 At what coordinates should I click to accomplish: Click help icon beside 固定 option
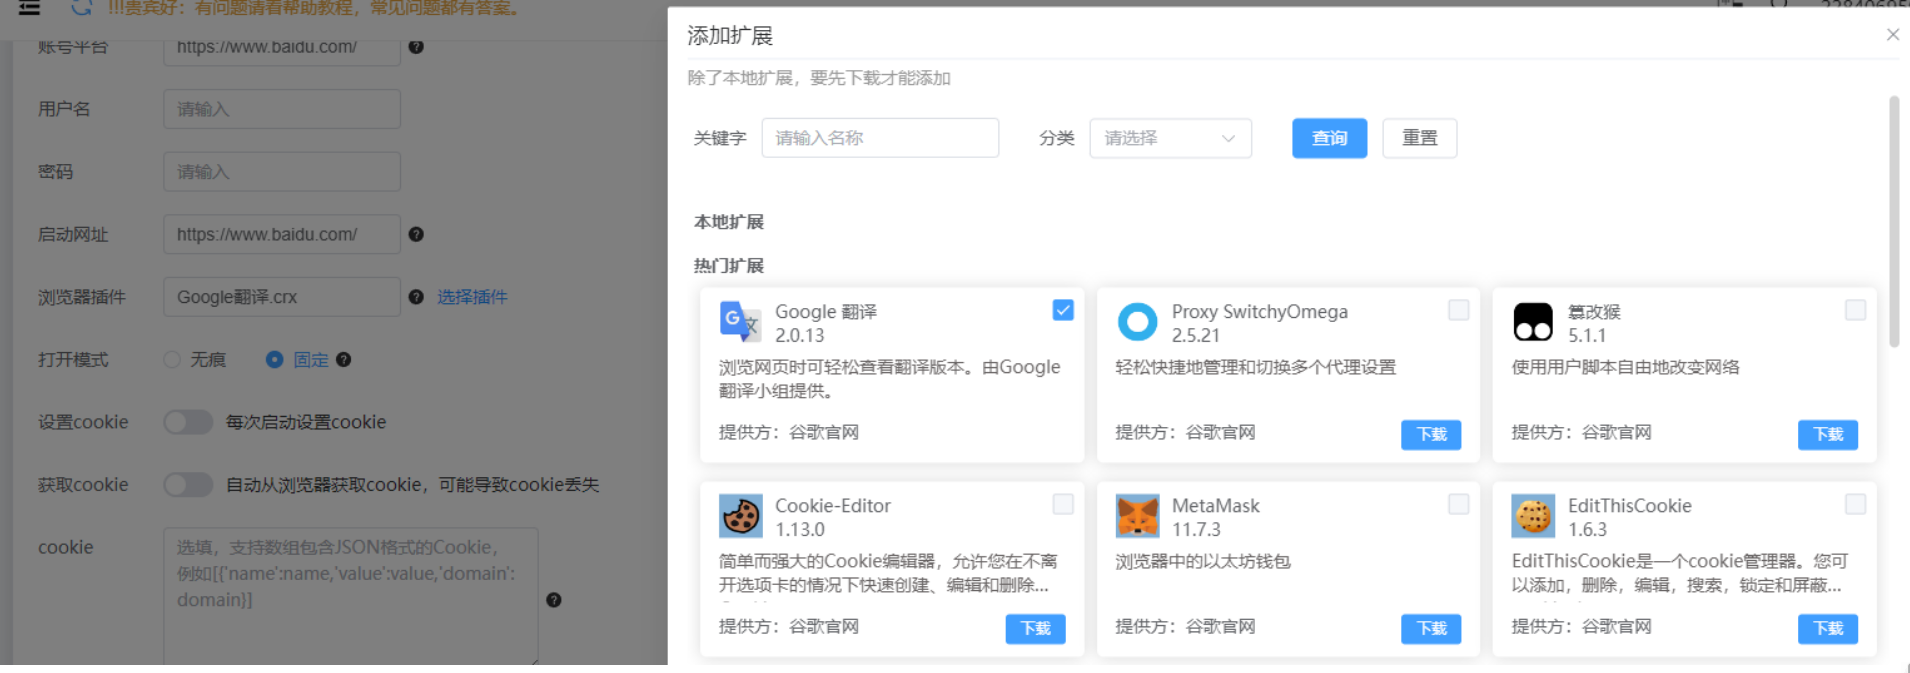343,360
